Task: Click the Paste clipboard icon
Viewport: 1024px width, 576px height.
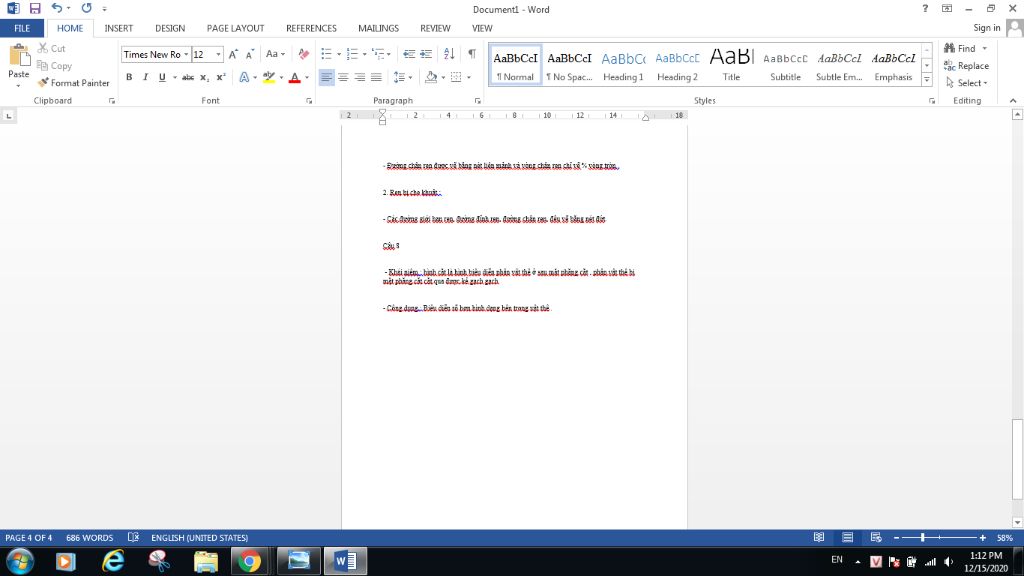Action: point(19,56)
